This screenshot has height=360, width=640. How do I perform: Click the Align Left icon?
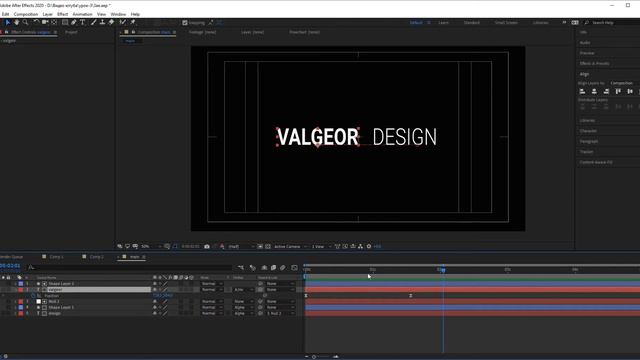[582, 91]
